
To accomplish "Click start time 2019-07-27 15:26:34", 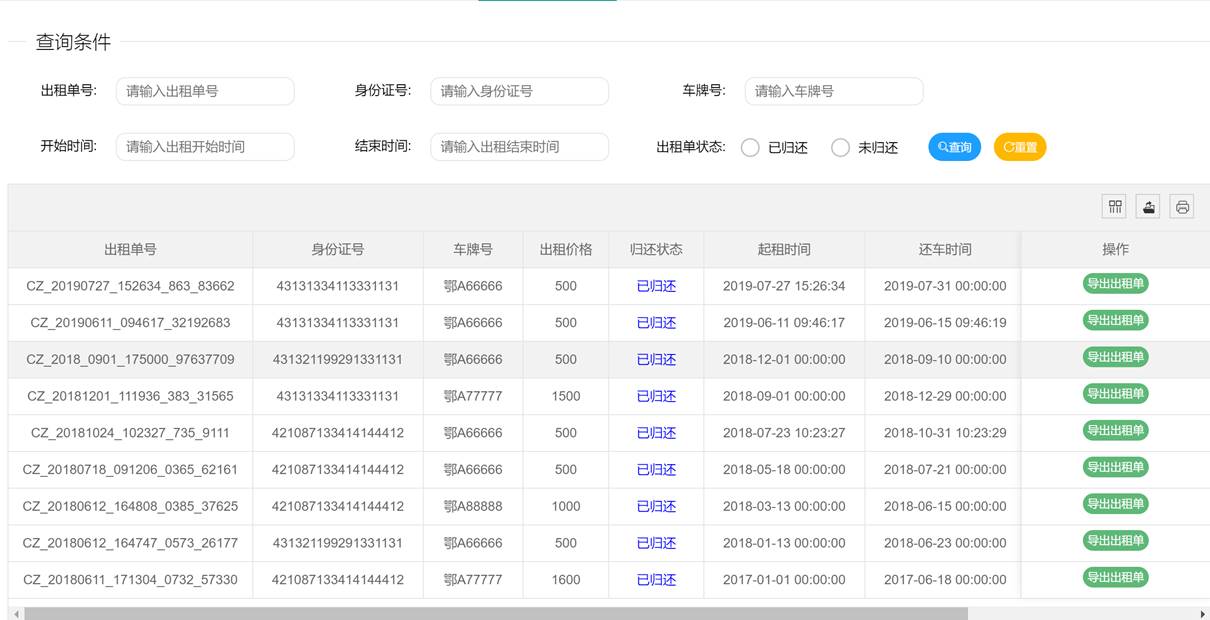I will (784, 286).
